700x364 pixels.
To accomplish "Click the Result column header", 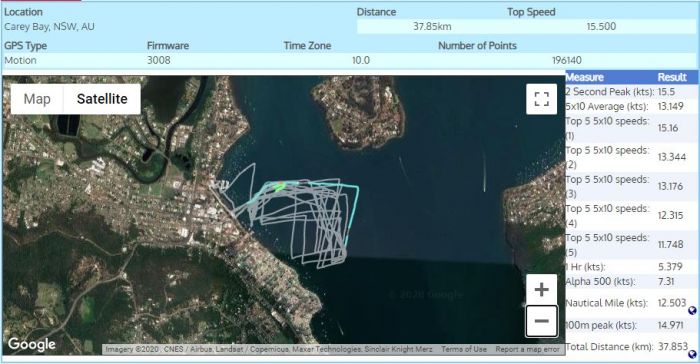I will pos(672,77).
